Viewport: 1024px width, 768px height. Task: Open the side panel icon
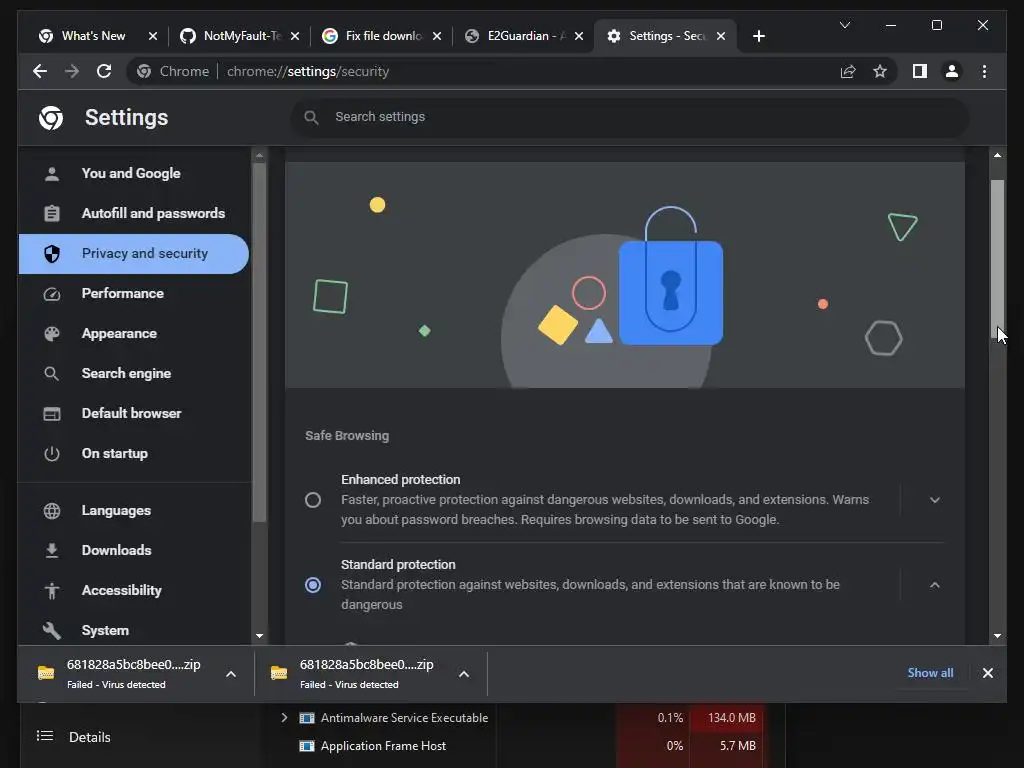pyautogui.click(x=920, y=71)
